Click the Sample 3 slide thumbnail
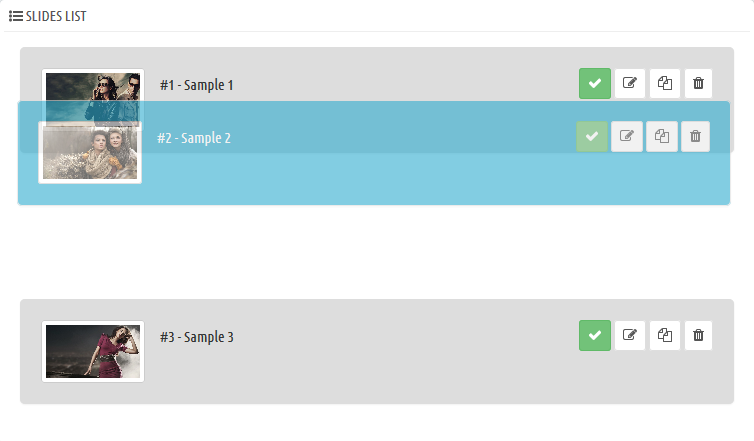The height and width of the screenshot is (441, 754). 93,351
